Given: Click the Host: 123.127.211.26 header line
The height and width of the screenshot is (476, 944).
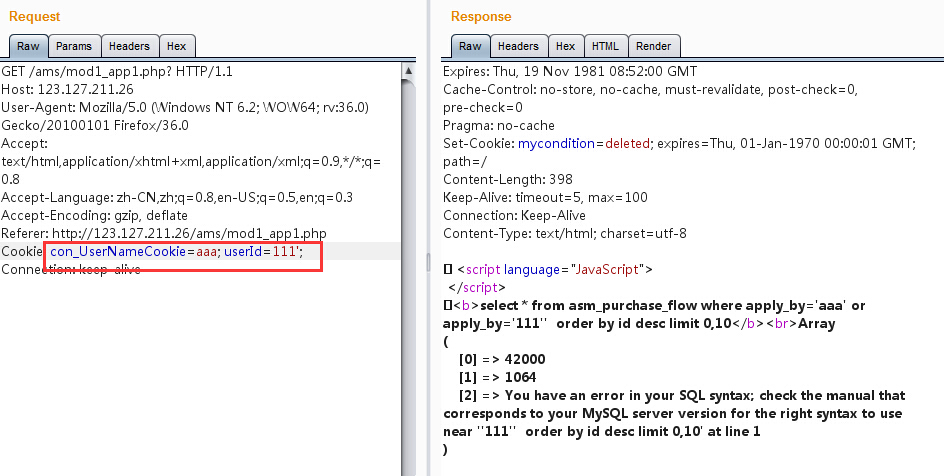Looking at the screenshot, I should click(x=67, y=90).
